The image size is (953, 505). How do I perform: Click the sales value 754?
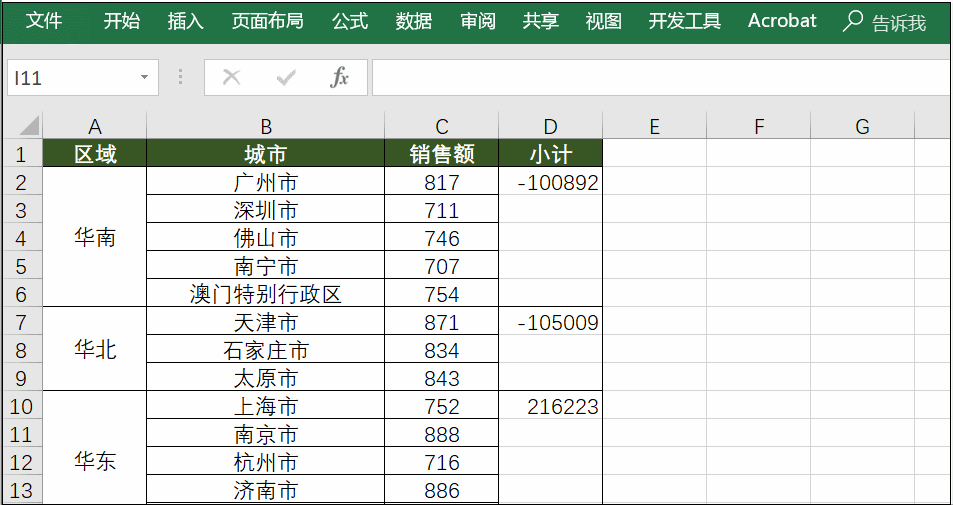click(x=442, y=294)
